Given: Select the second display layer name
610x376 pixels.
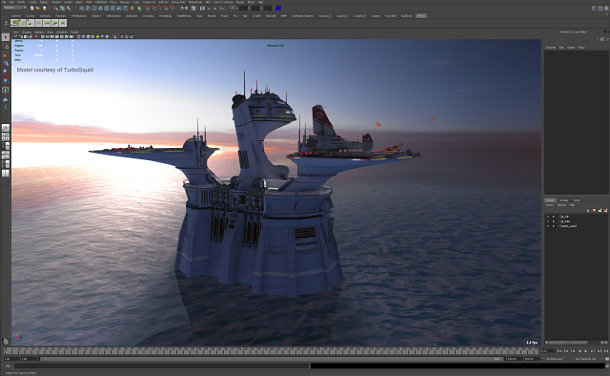Looking at the screenshot, I should pos(565,221).
